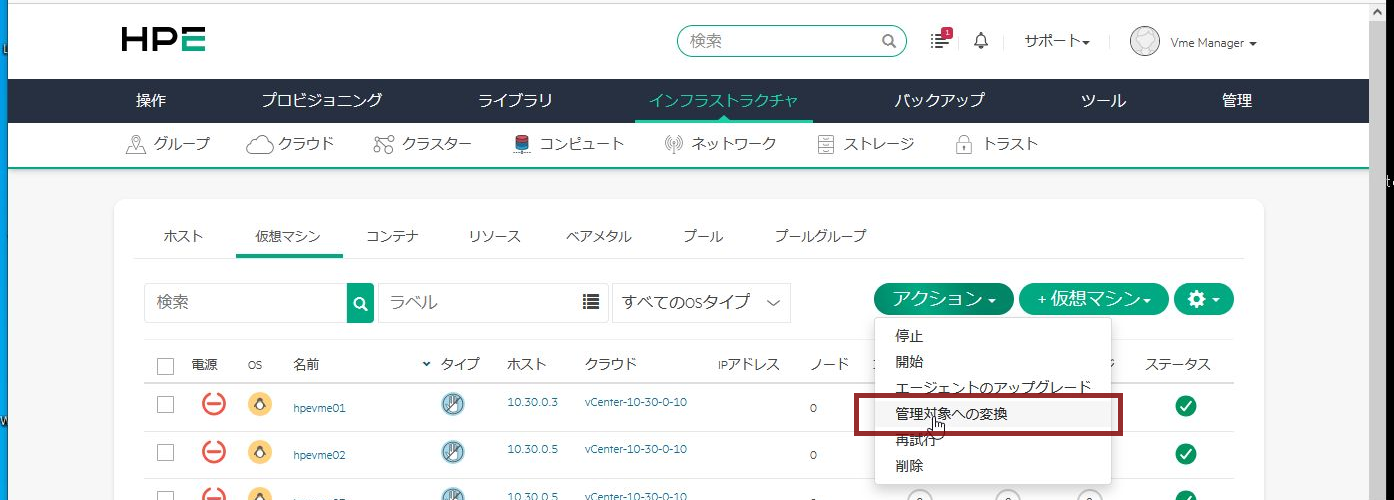1394x500 pixels.
Task: Click the label list icon
Action: point(591,302)
